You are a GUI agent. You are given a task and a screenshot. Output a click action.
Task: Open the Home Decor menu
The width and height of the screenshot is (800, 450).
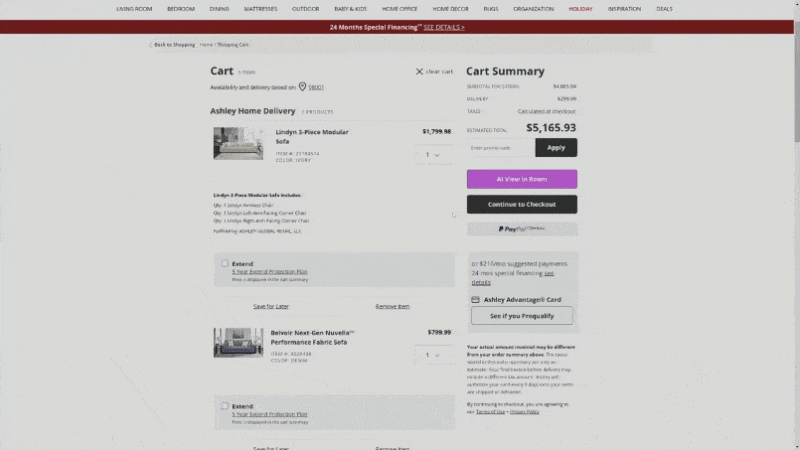(451, 9)
